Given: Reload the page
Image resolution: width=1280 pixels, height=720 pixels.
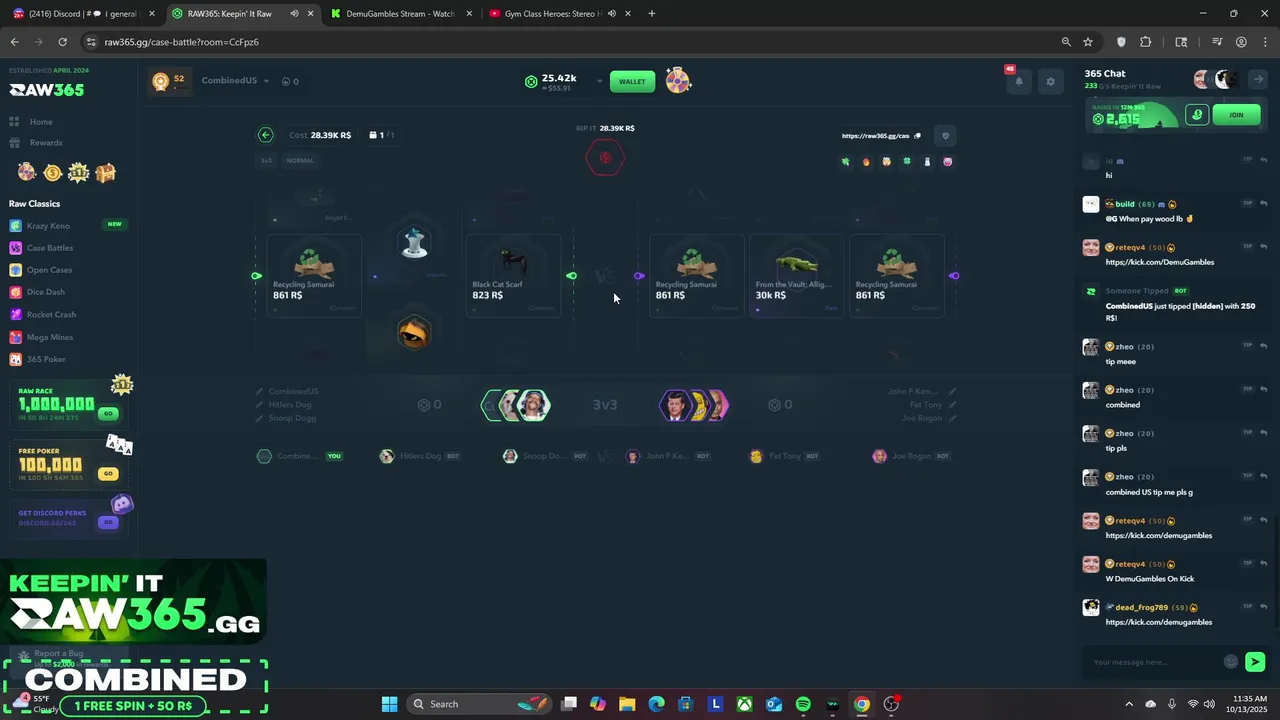Looking at the screenshot, I should [x=62, y=42].
